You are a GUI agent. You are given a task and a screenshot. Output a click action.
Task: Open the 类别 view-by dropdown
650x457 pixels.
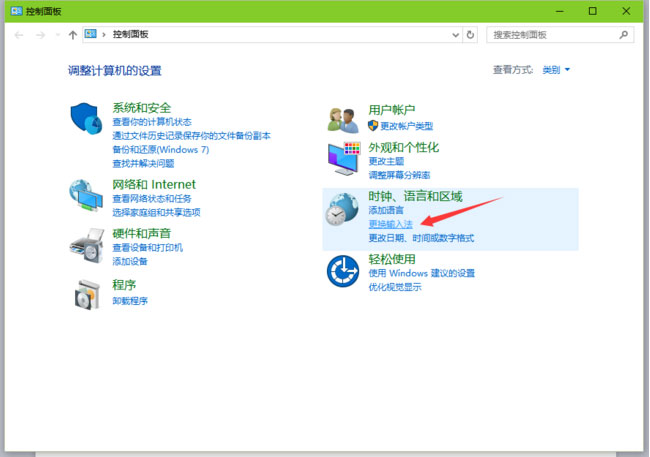(x=556, y=70)
